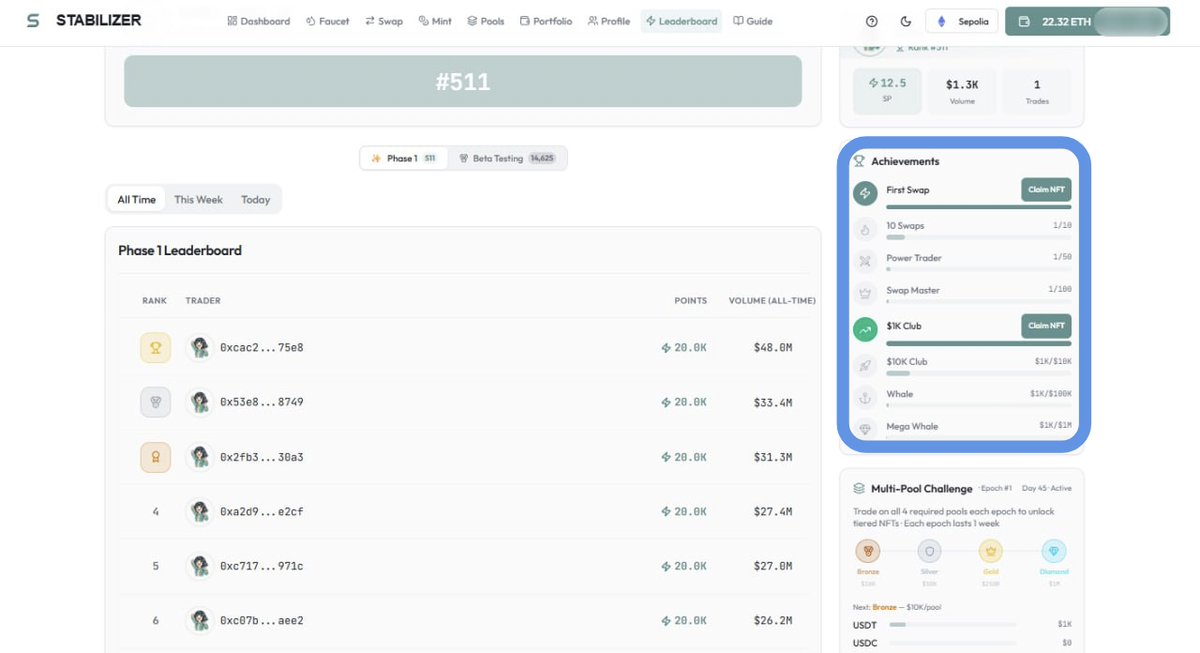Click avatar of trader 0xc07b...aee2
This screenshot has height=653, width=1200.
coord(200,620)
